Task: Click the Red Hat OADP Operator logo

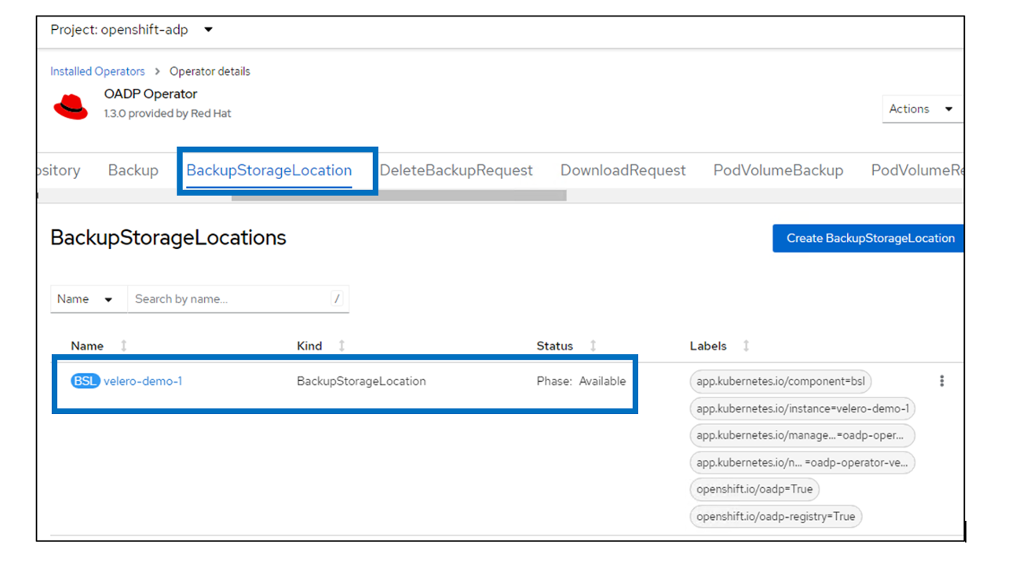Action: coord(71,105)
